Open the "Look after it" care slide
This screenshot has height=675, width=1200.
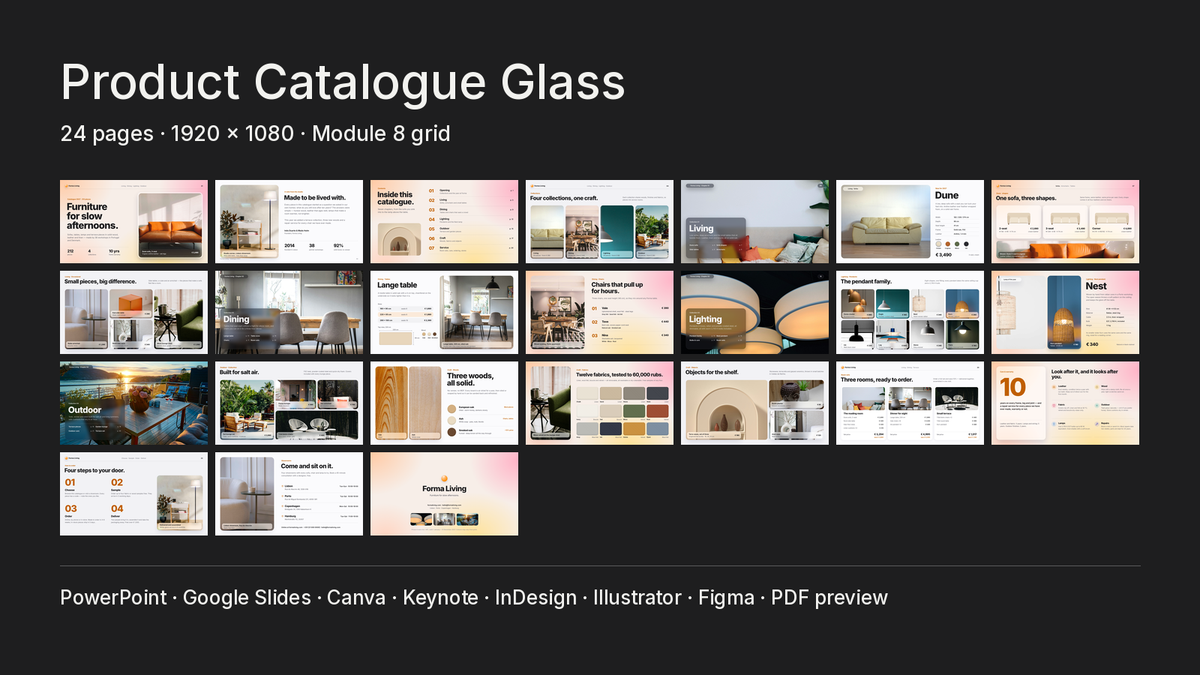point(1065,403)
